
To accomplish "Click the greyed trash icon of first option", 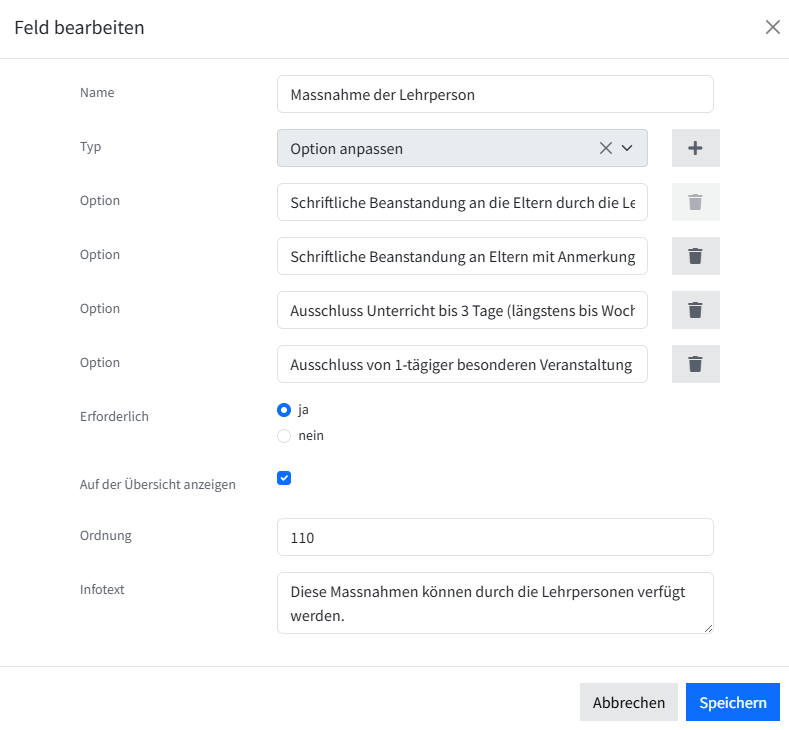I will coord(695,202).
